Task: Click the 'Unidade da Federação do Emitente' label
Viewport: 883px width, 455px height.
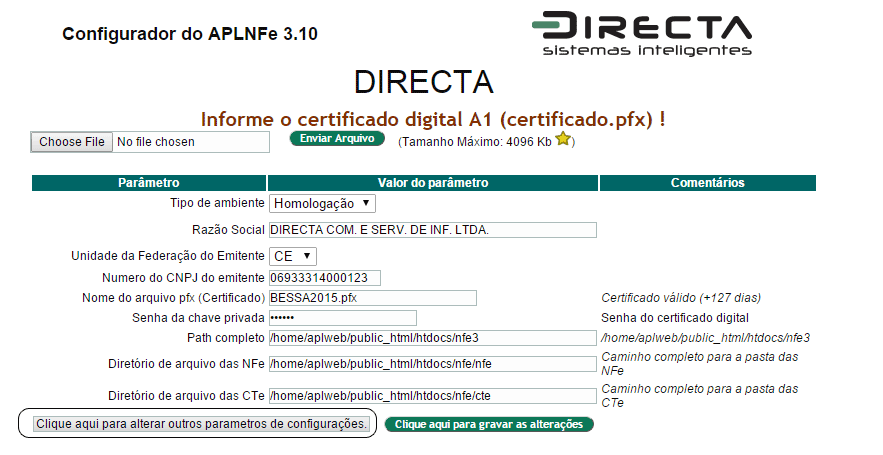Action: pyautogui.click(x=168, y=256)
